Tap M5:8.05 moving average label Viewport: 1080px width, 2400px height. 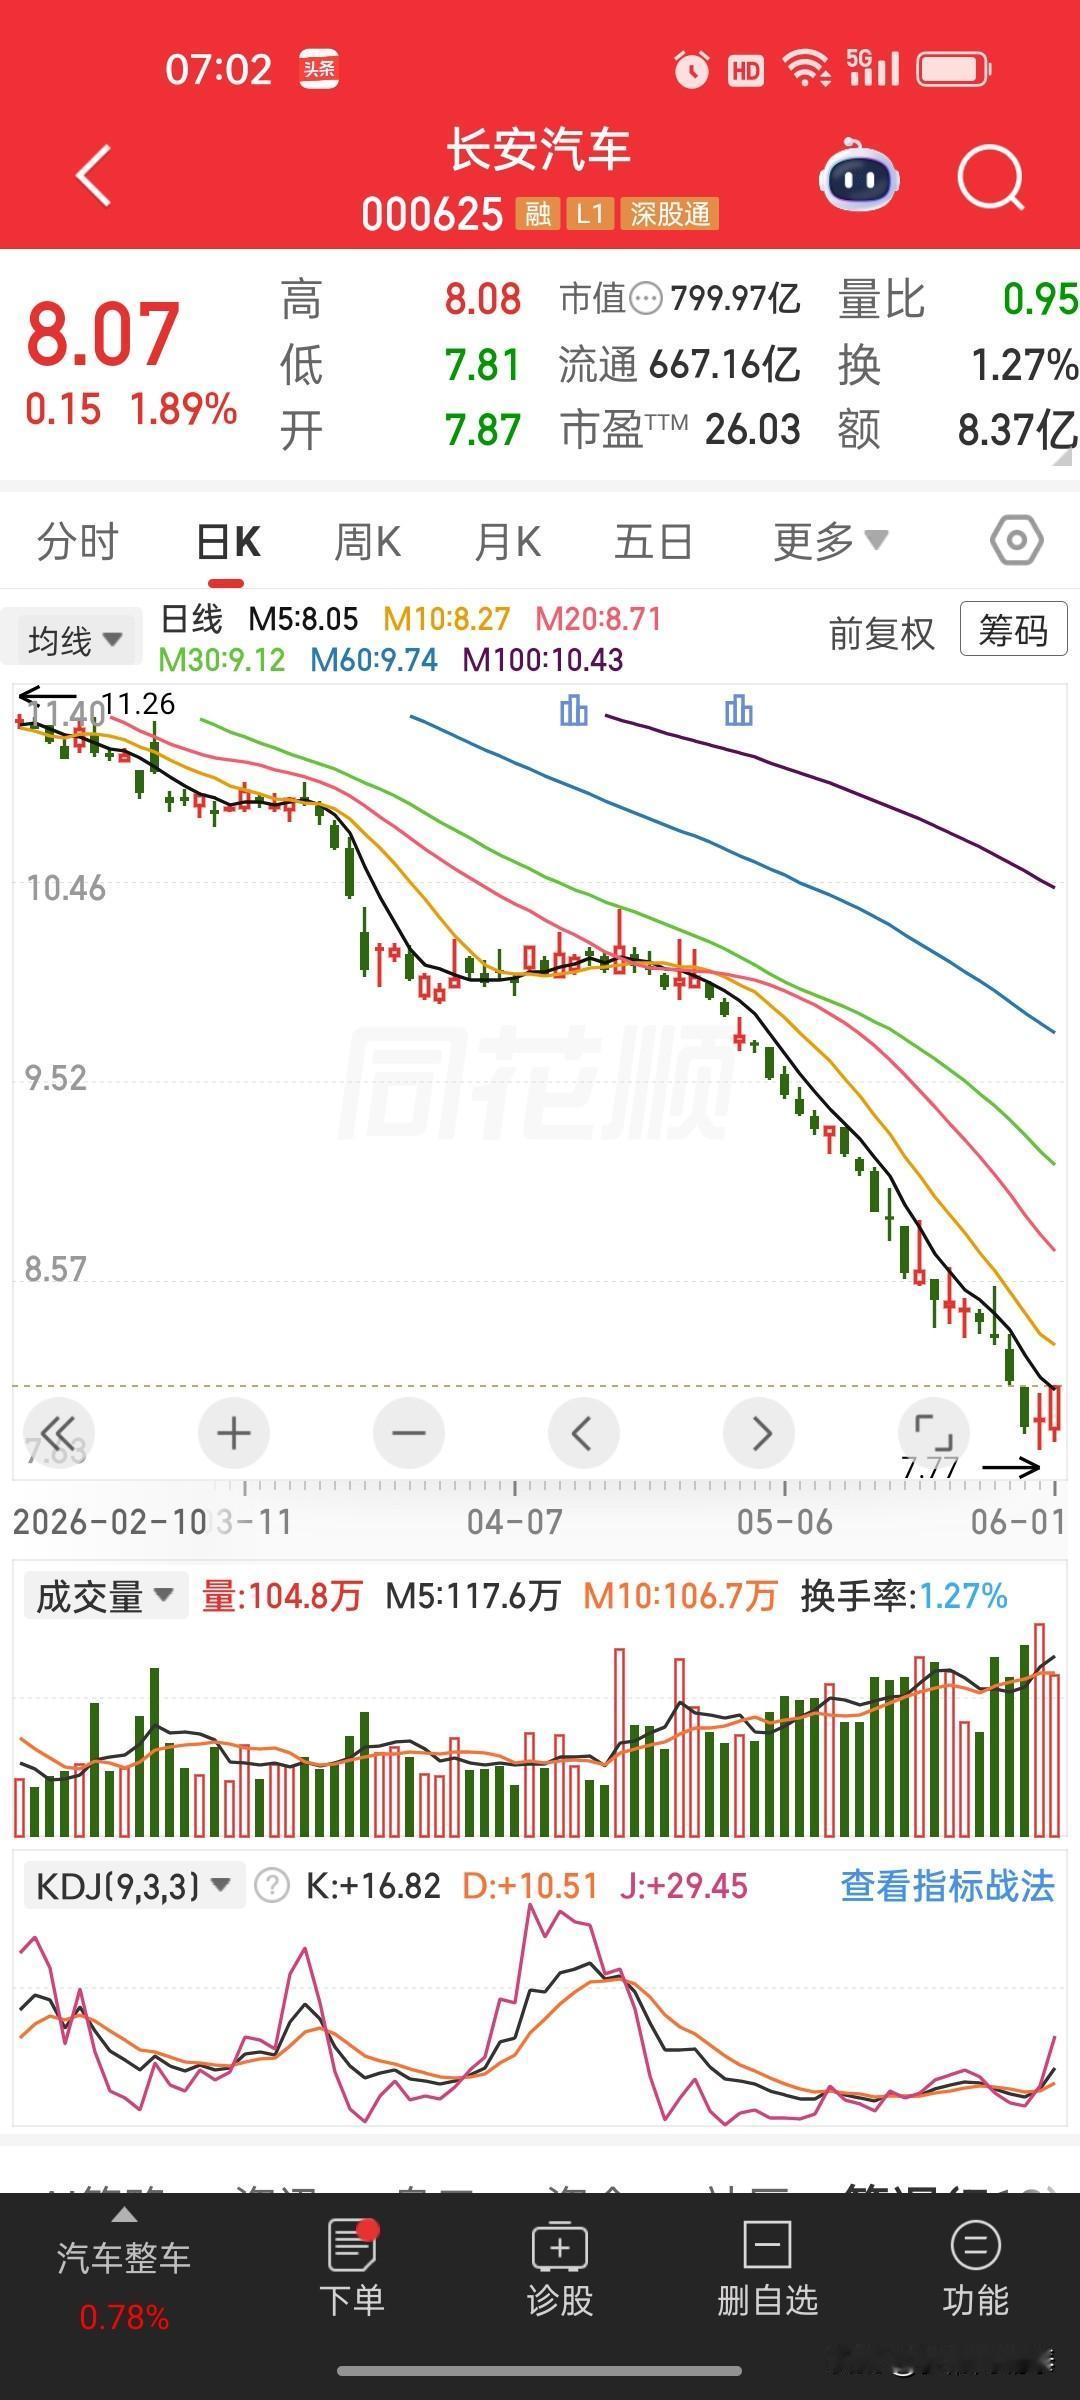pyautogui.click(x=303, y=619)
